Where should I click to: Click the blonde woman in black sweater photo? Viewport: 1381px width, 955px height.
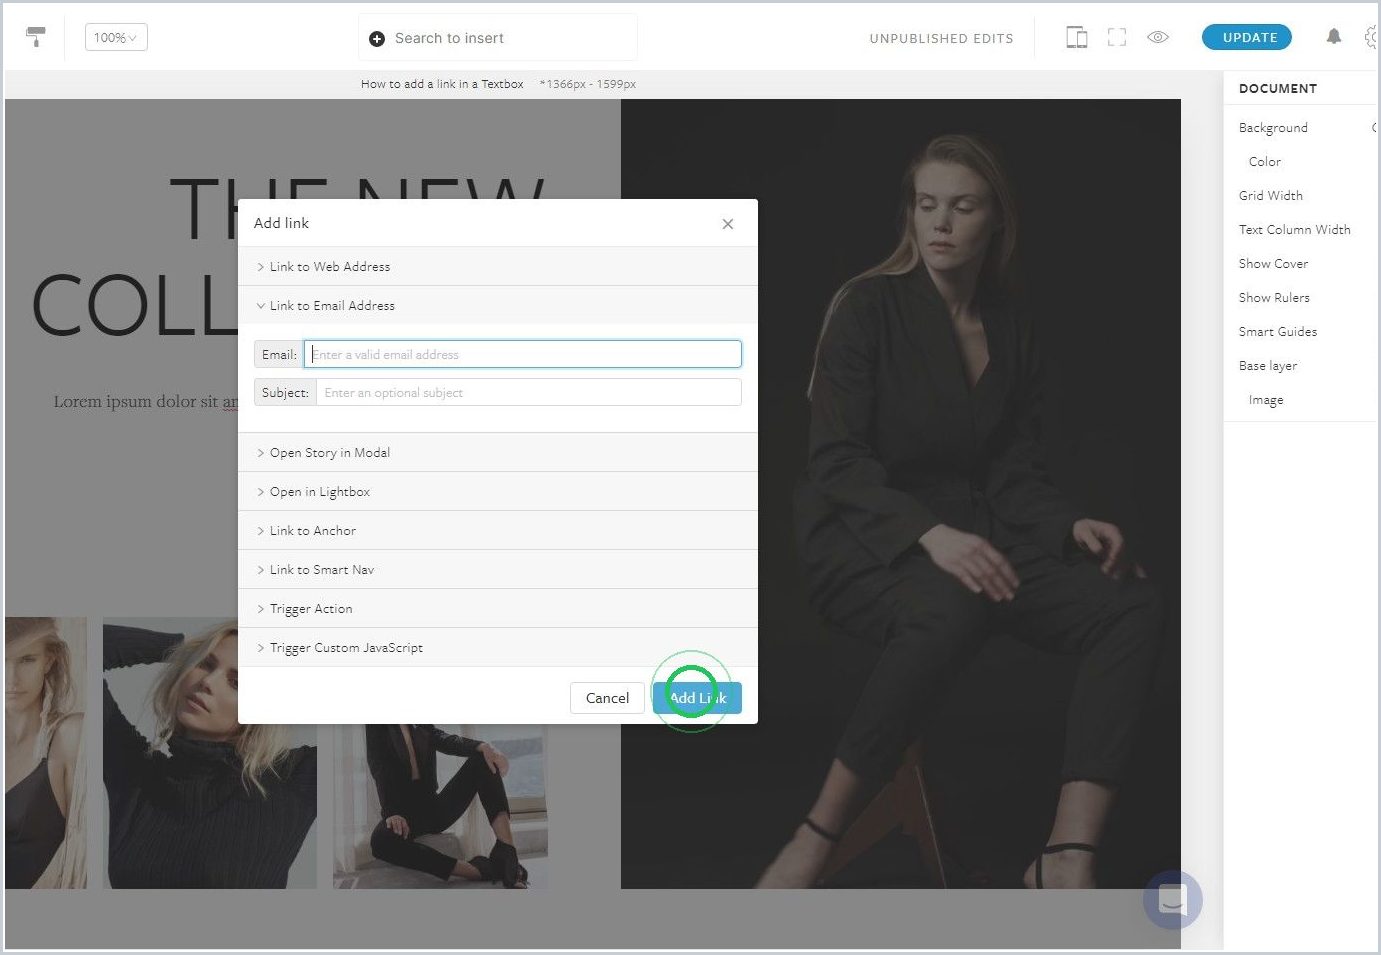[x=210, y=753]
